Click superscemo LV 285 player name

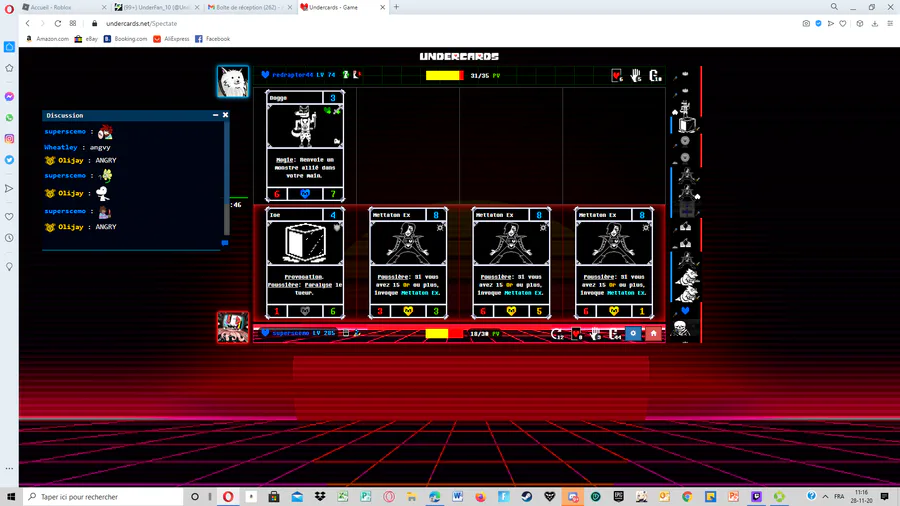click(x=304, y=333)
